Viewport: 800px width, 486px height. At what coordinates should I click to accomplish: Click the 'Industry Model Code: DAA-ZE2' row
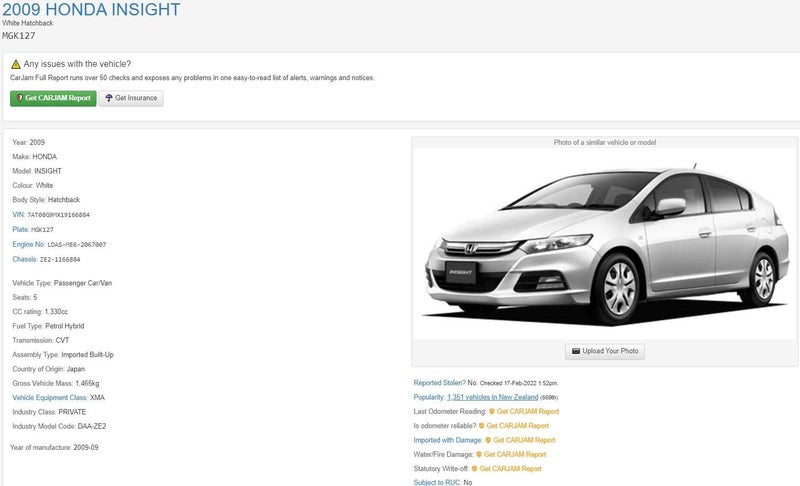(59, 426)
